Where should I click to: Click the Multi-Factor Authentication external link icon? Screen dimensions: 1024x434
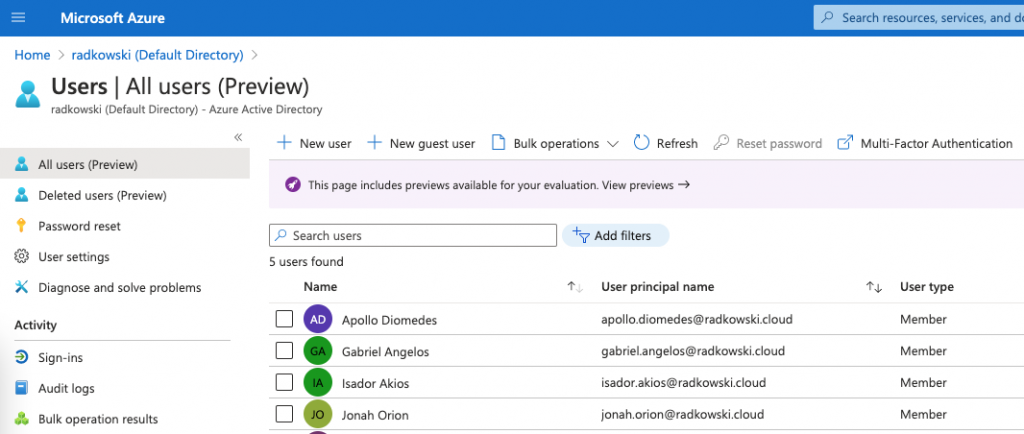tap(845, 143)
